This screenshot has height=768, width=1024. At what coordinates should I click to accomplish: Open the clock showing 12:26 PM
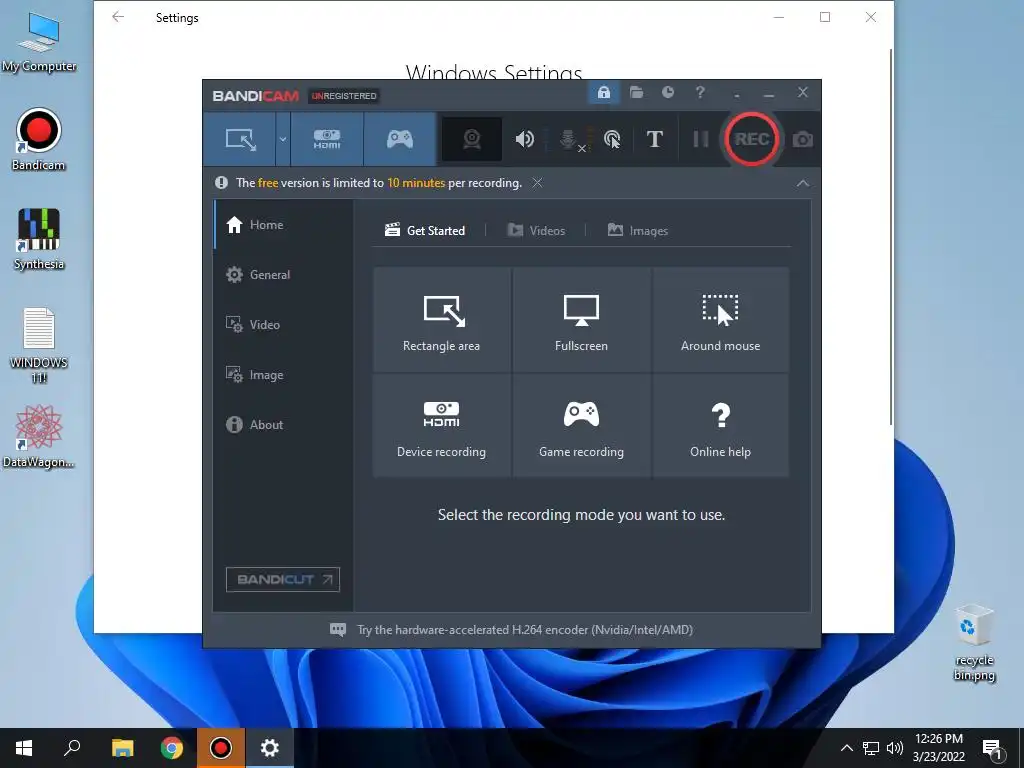[x=938, y=748]
